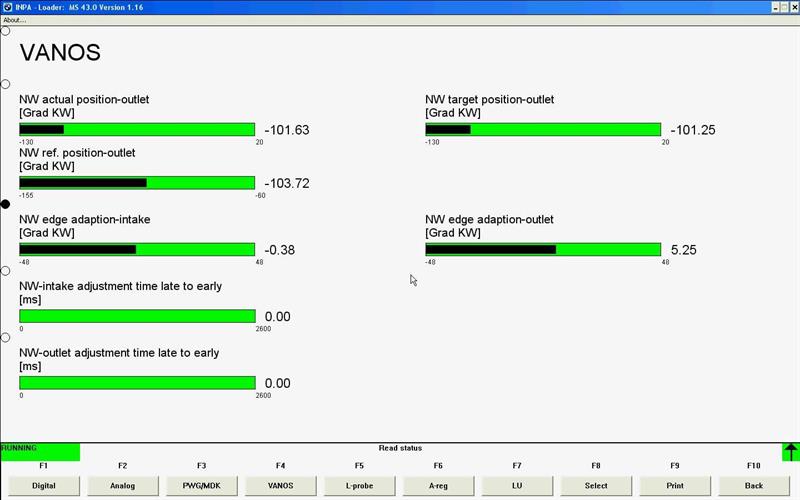Screen dimensions: 800x500
Task: Click the LU button
Action: (x=517, y=485)
